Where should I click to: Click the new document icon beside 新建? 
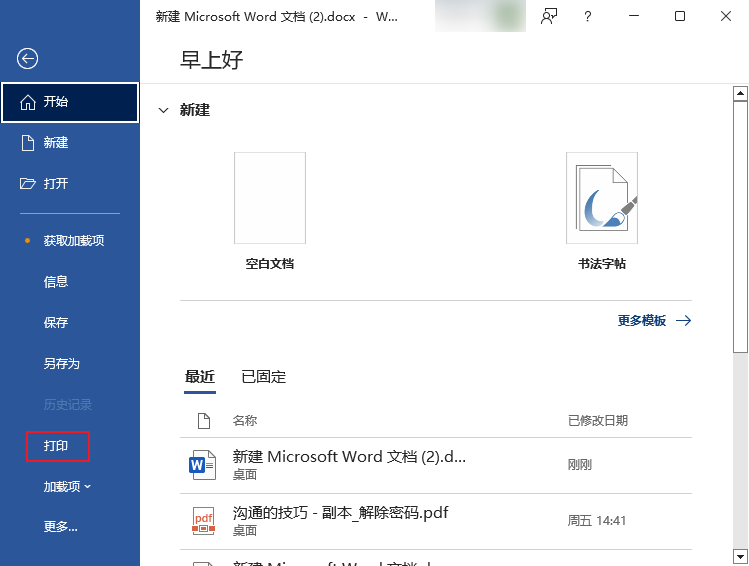(28, 143)
